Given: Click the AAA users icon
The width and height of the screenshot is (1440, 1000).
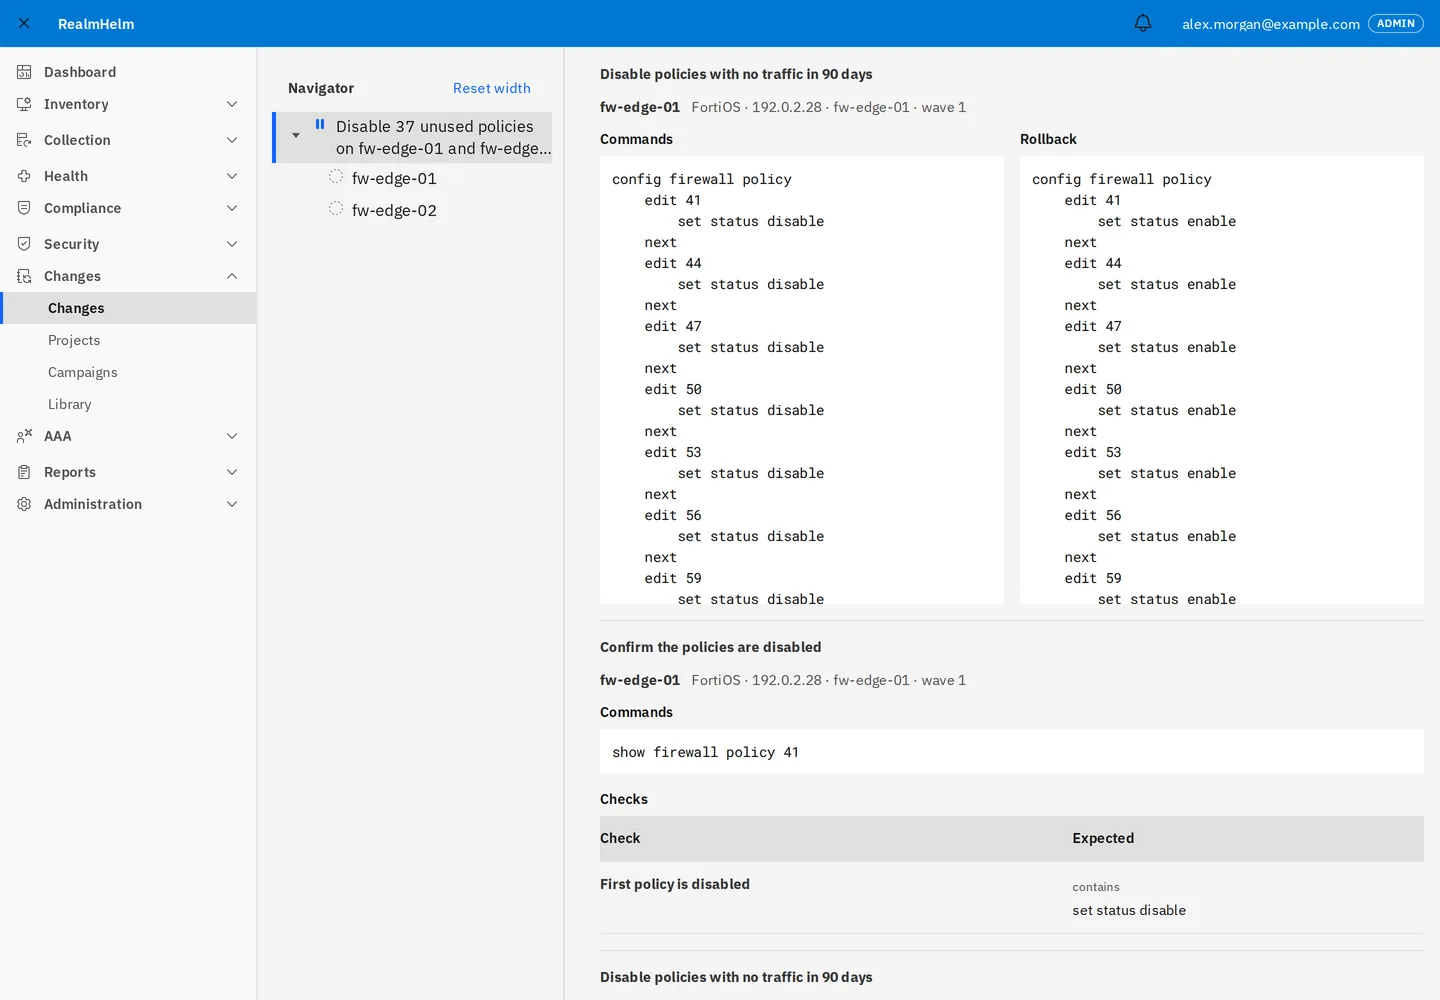Looking at the screenshot, I should (24, 436).
